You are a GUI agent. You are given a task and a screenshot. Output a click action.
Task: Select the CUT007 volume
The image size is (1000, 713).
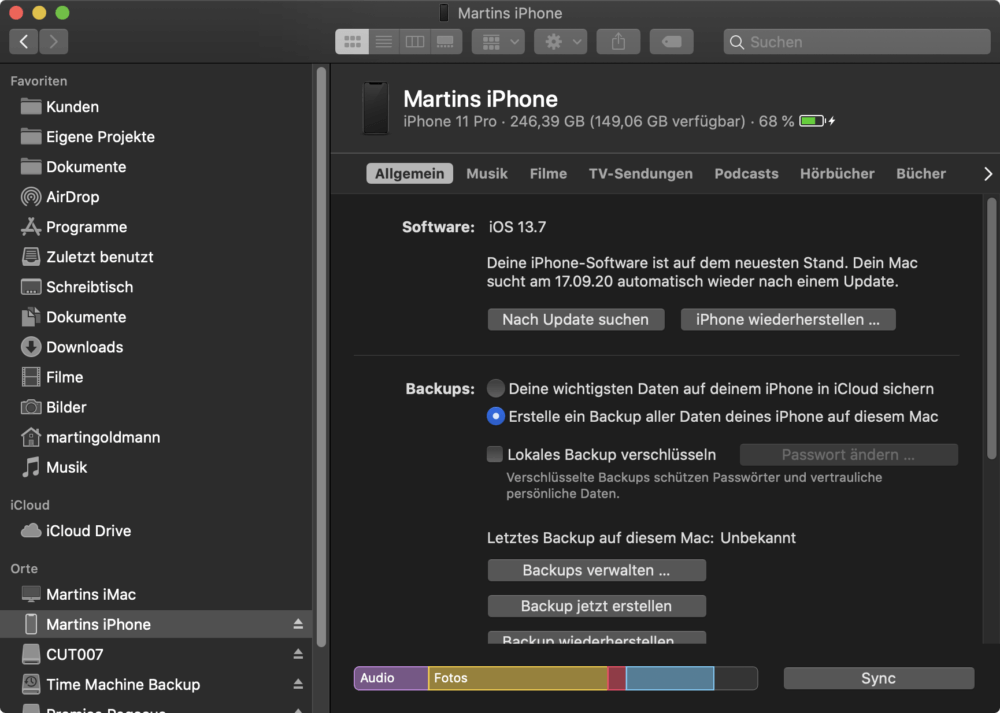(156, 654)
